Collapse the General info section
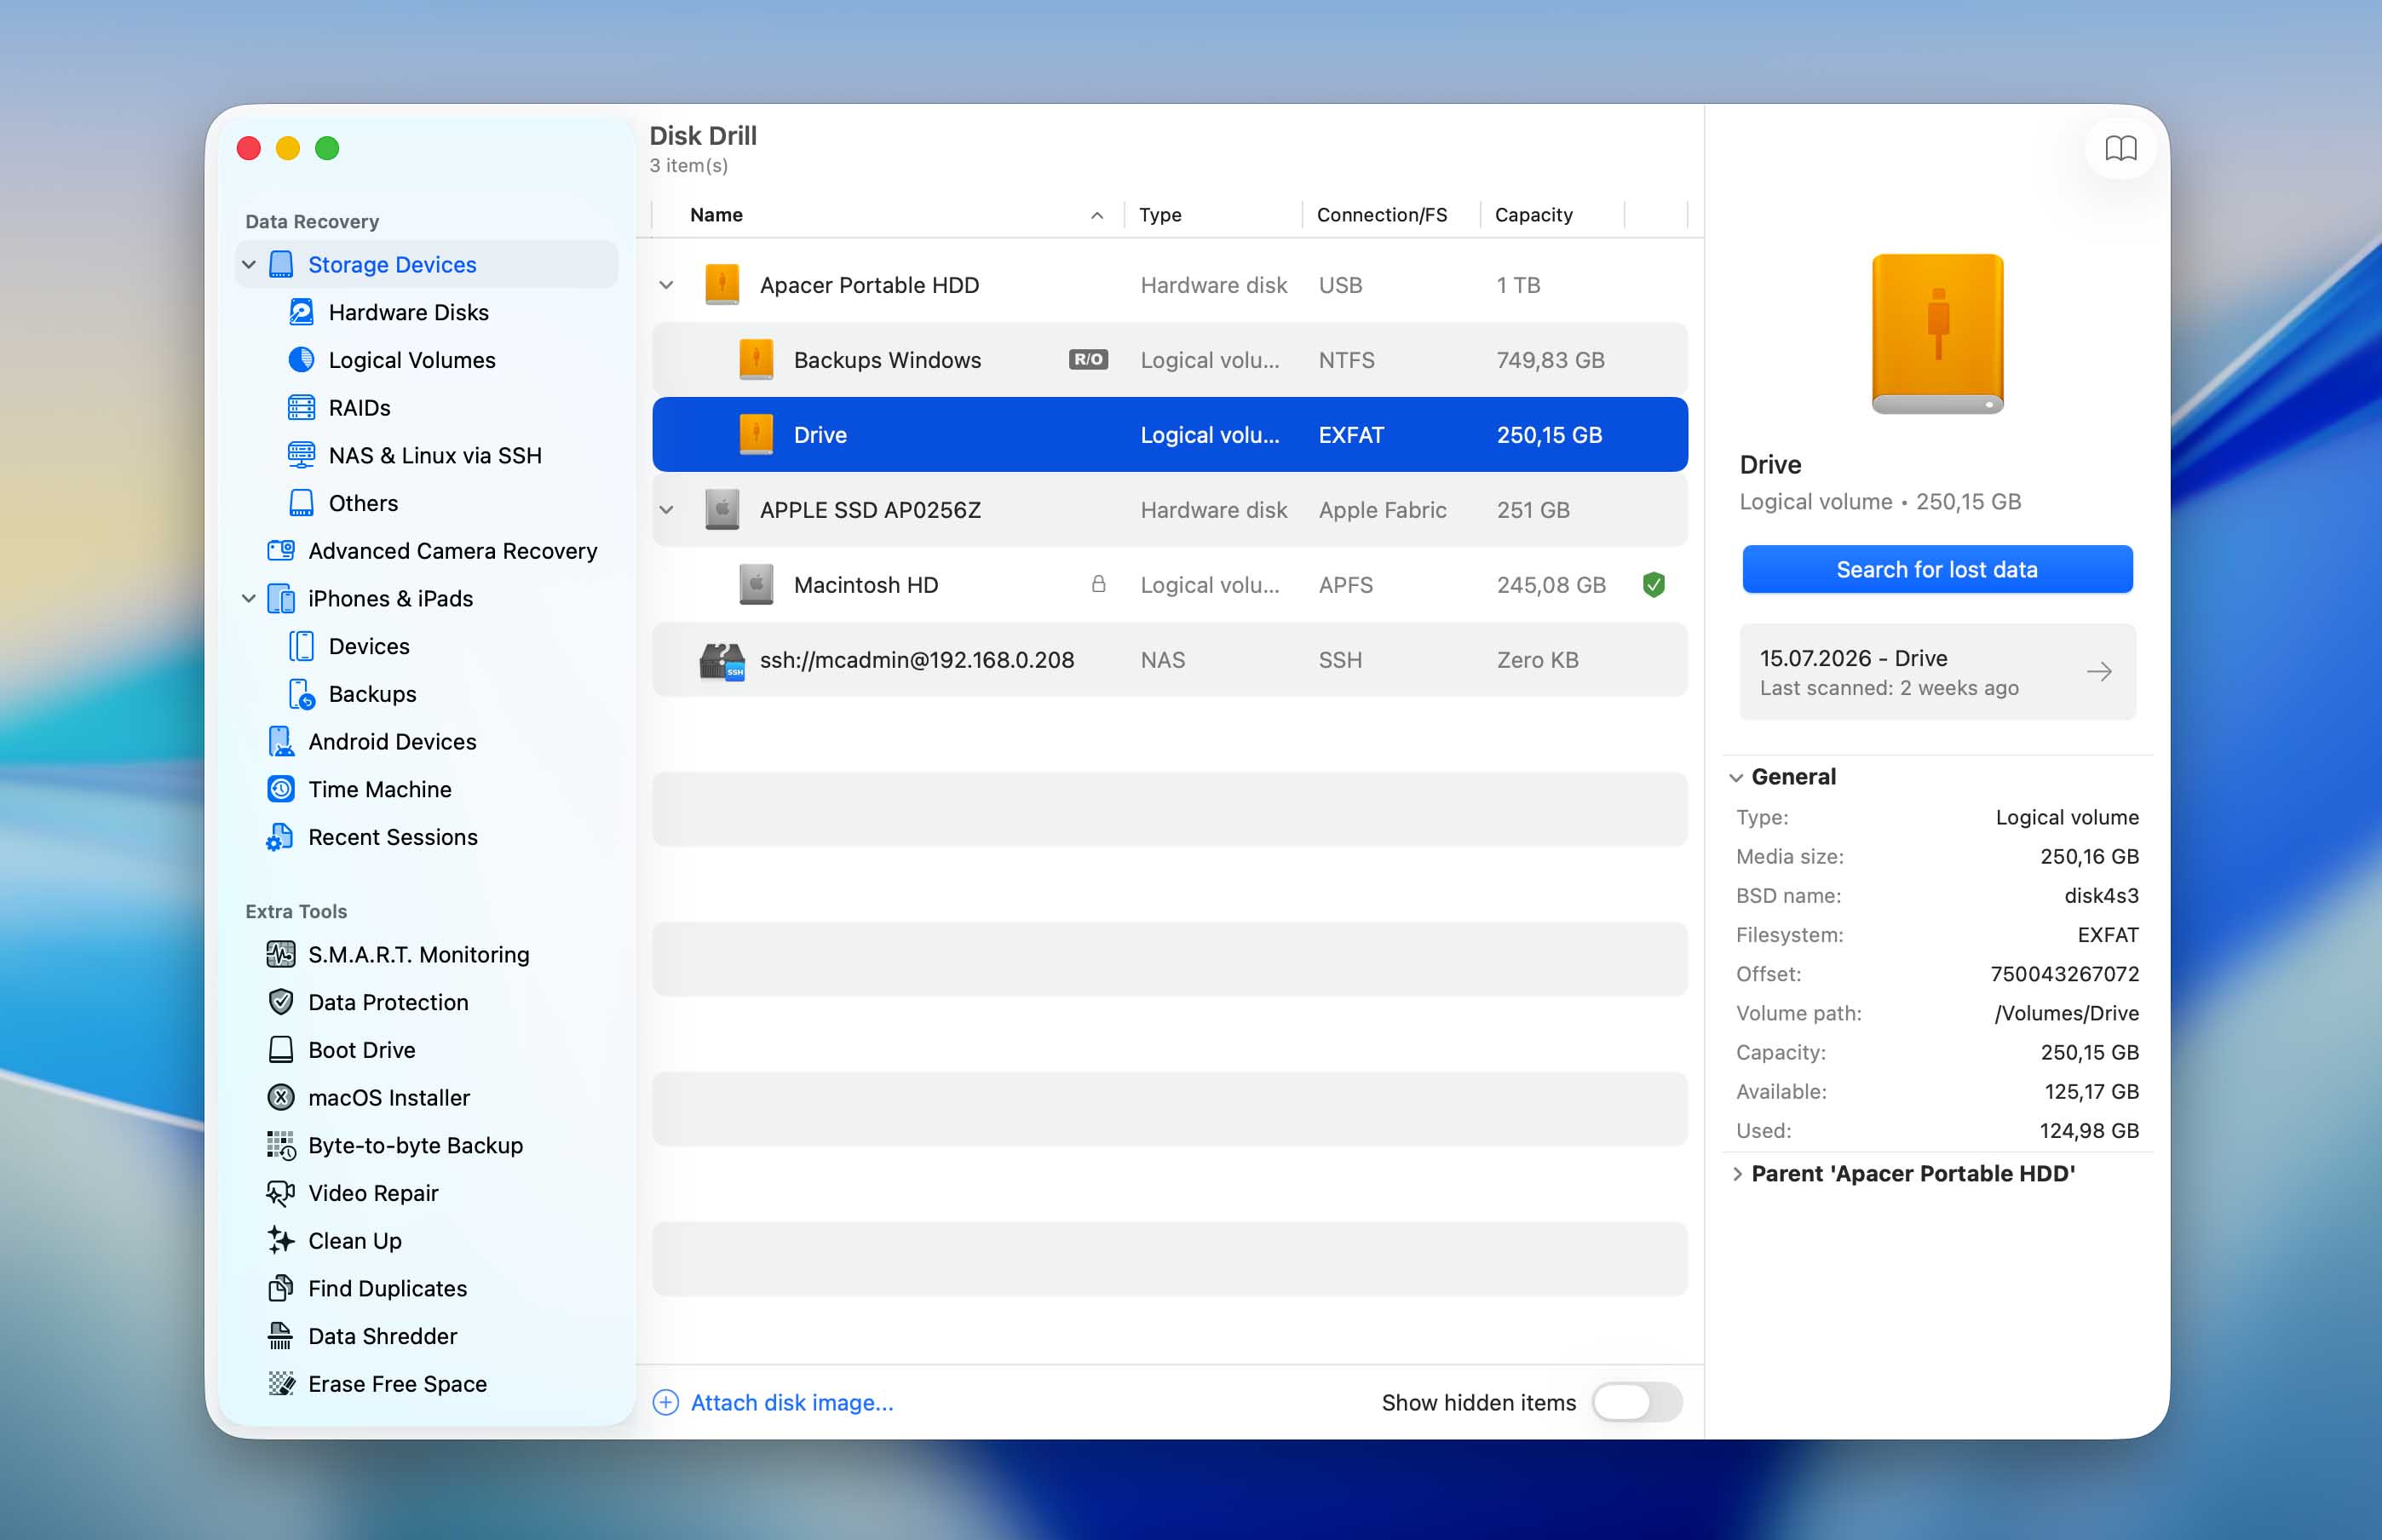The image size is (2382, 1540). point(1737,777)
